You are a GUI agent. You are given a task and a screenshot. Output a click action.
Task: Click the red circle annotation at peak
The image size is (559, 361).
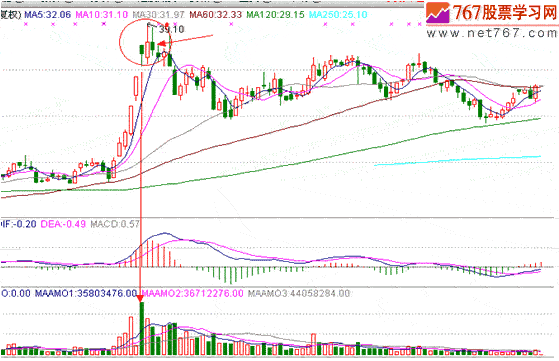[145, 43]
